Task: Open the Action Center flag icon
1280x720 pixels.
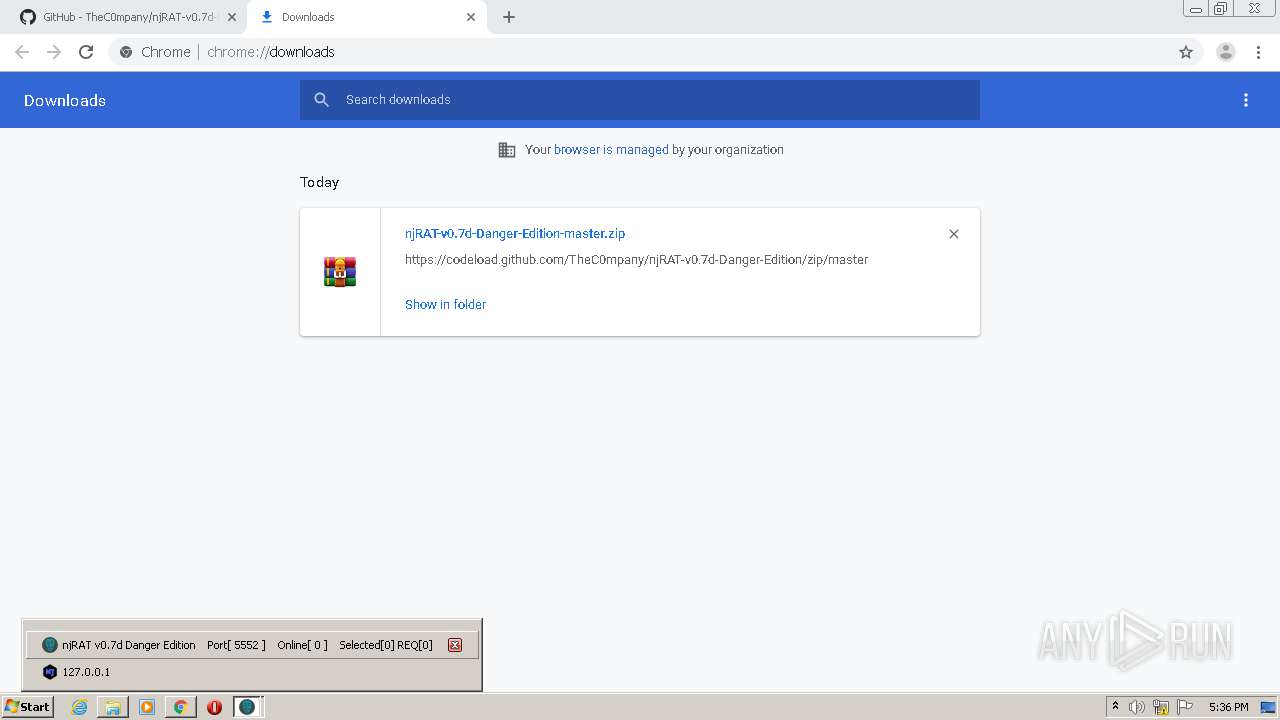Action: (x=1185, y=707)
